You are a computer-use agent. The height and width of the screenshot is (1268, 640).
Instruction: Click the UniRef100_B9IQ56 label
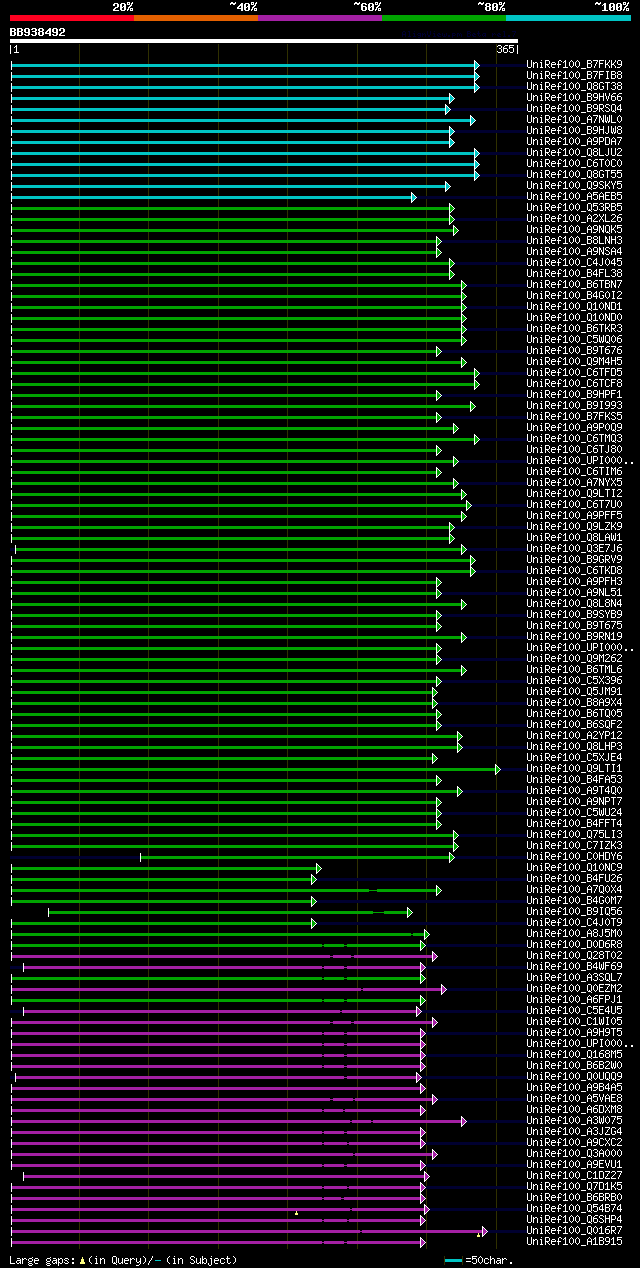[x=574, y=912]
